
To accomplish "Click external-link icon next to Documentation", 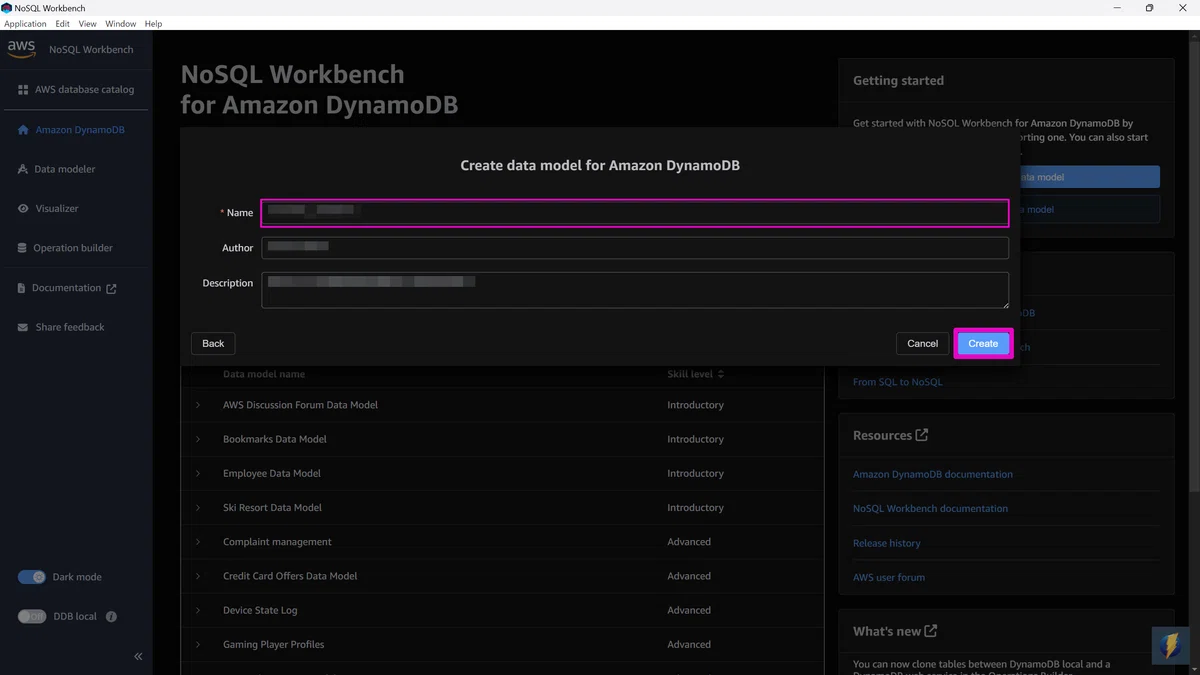I will [x=111, y=289].
